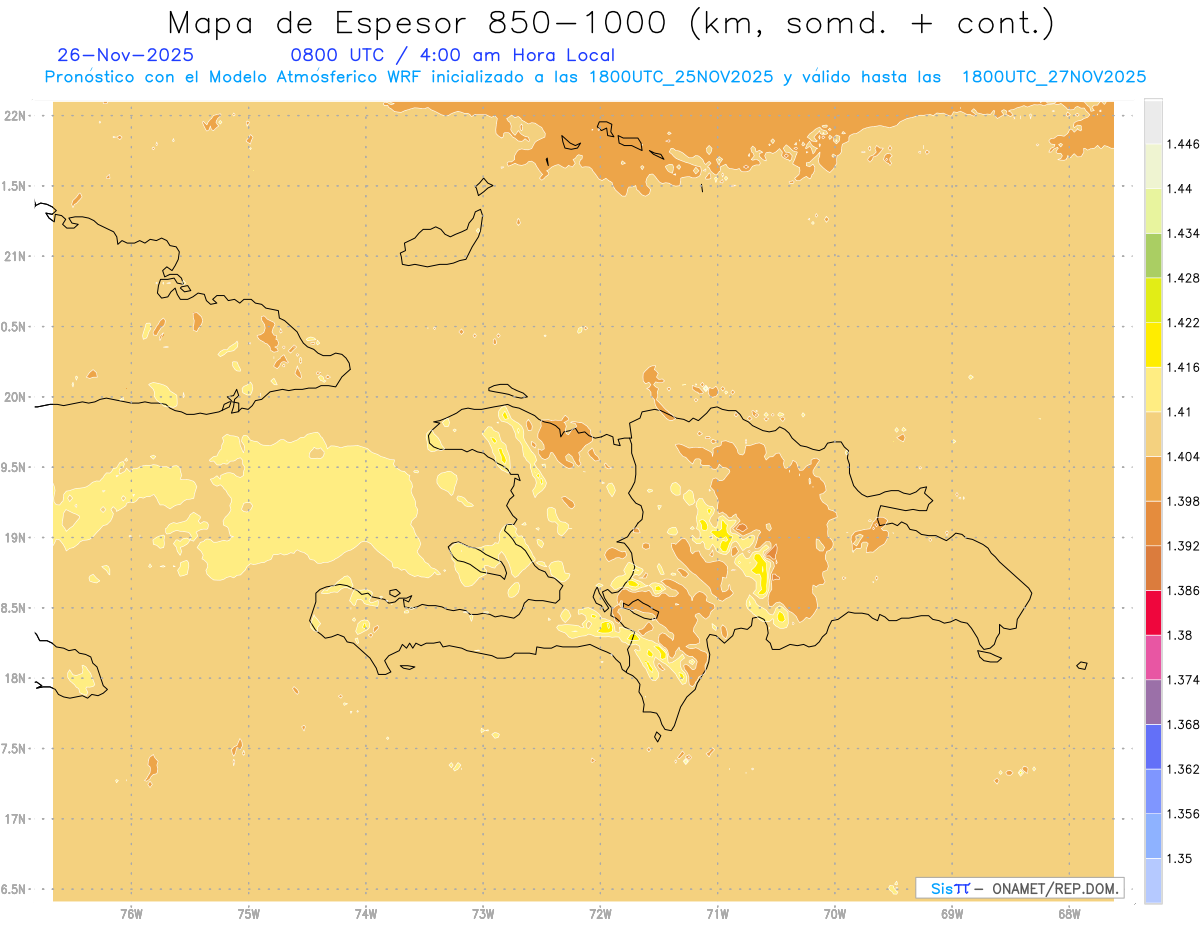Click the colorbar value '1.434'
The image size is (1200, 927).
tap(1183, 233)
